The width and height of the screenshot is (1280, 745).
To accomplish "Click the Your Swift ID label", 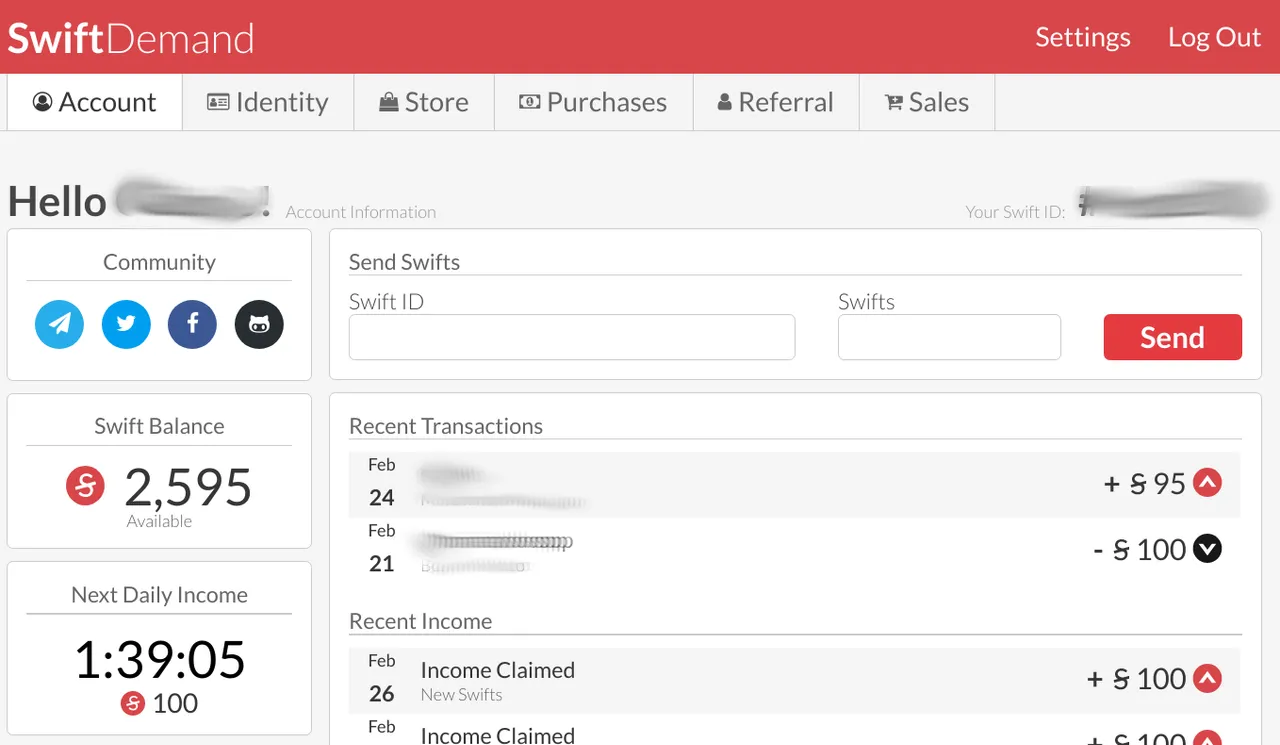I will pyautogui.click(x=1015, y=212).
